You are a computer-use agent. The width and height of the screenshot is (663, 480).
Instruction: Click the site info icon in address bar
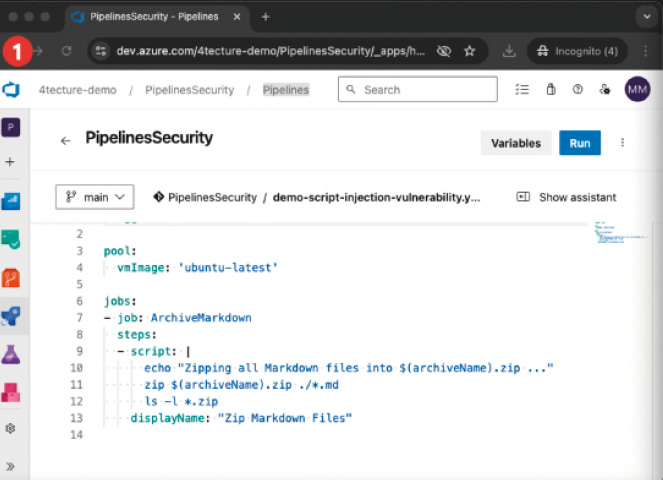101,51
